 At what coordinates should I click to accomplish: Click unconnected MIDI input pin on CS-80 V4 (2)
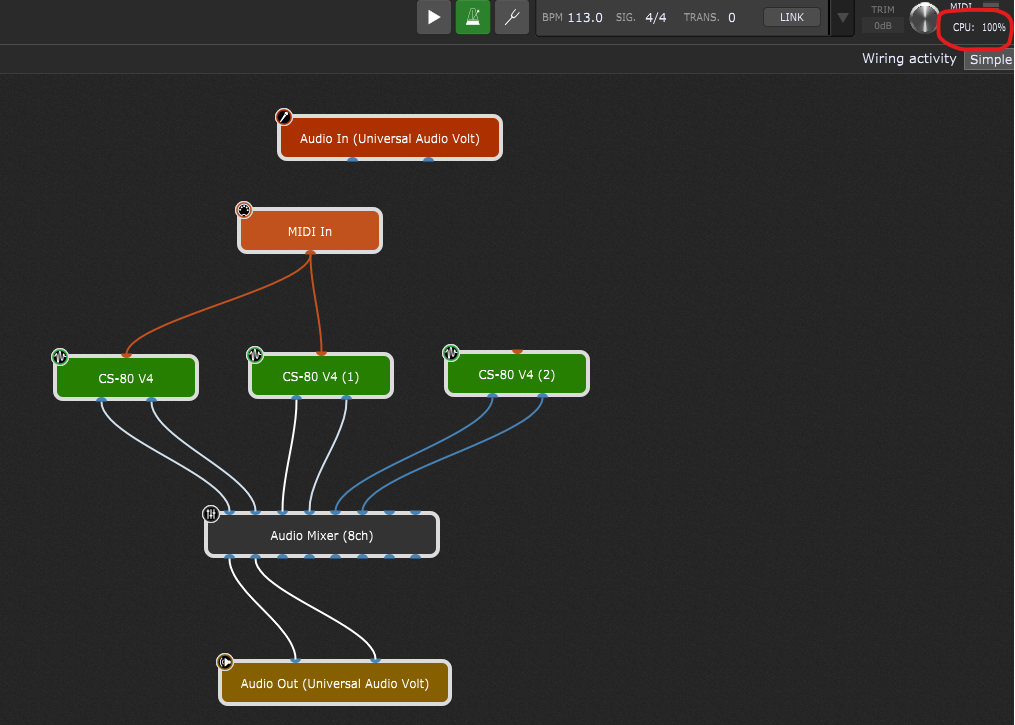517,351
